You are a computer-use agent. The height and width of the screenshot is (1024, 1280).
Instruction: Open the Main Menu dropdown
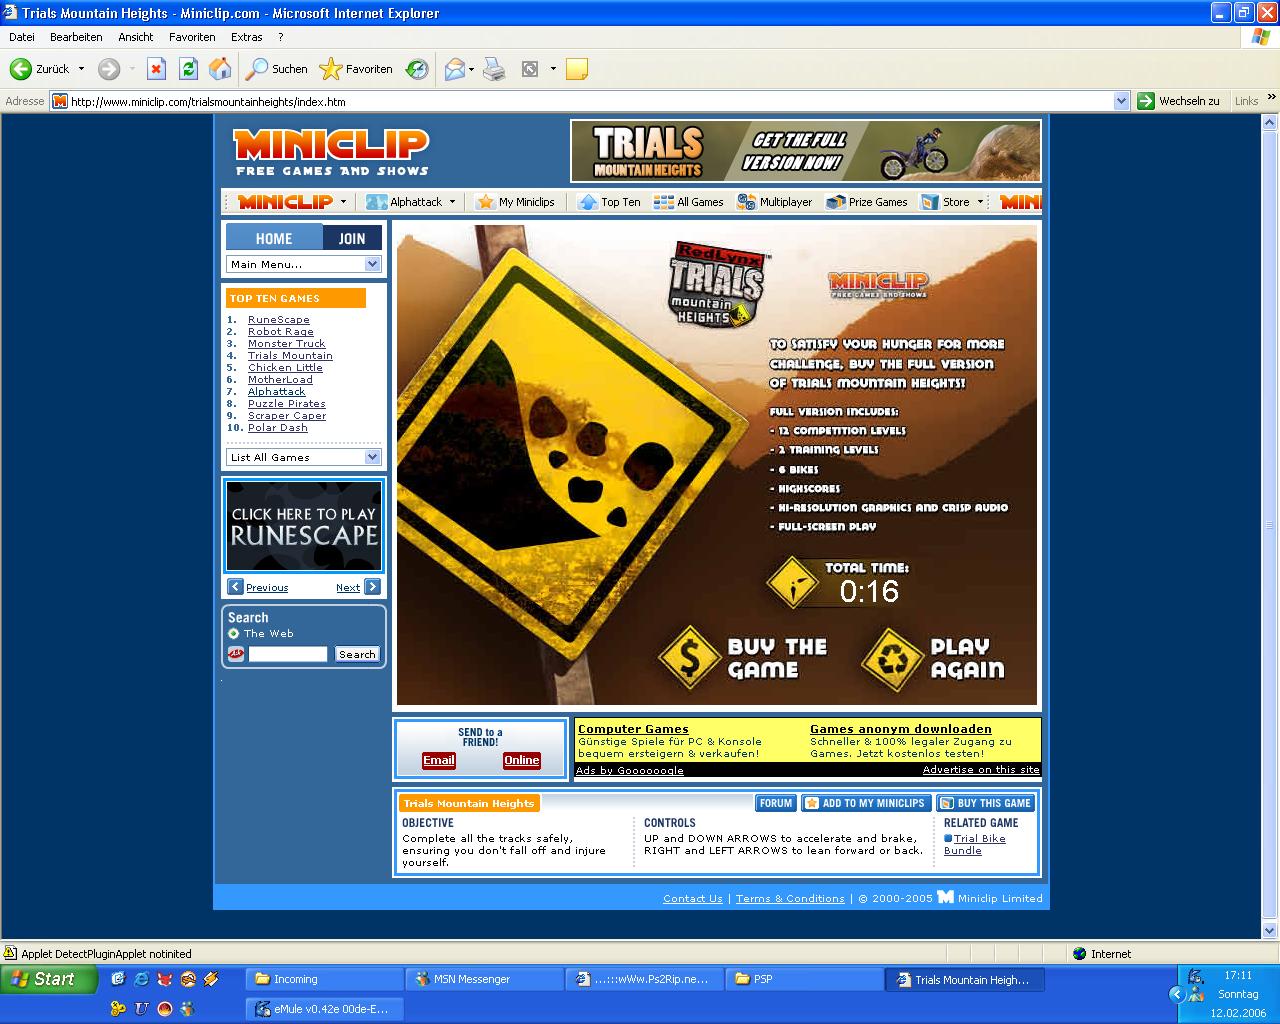(303, 264)
